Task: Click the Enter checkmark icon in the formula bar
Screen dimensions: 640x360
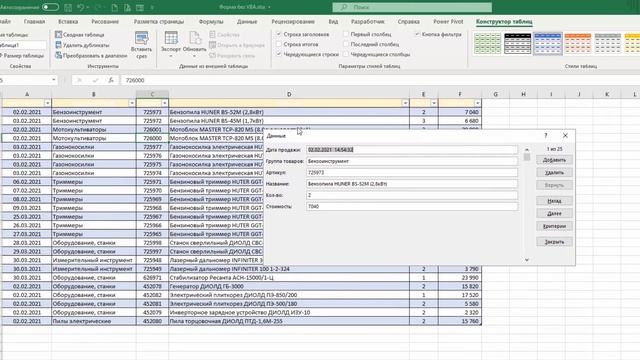Action: pos(96,80)
